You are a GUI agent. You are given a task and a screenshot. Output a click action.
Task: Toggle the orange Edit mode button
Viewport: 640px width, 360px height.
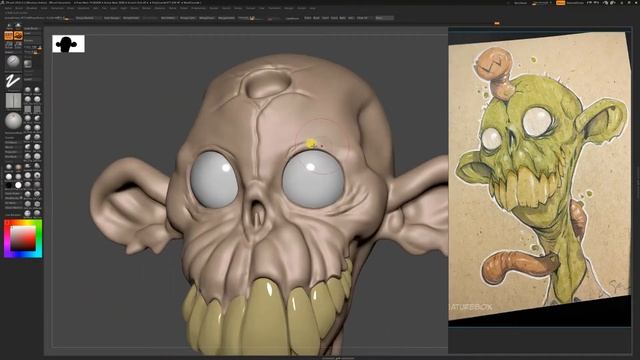click(x=9, y=36)
